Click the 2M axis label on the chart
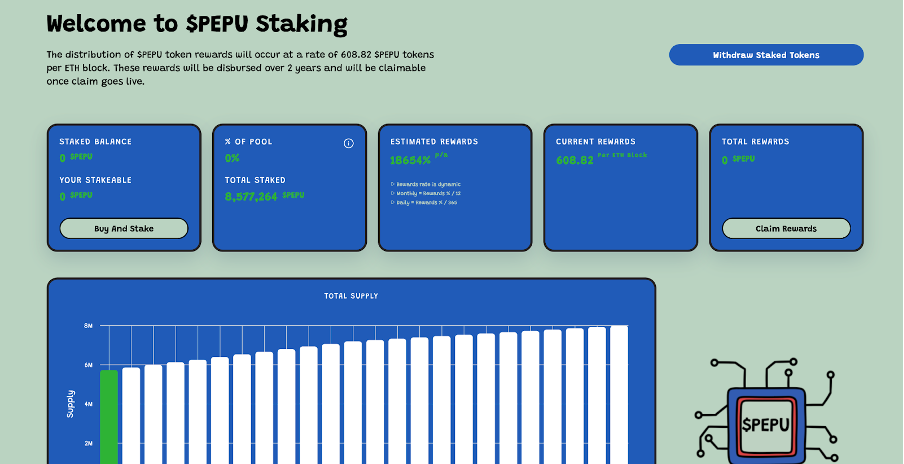The width and height of the screenshot is (904, 464). coord(88,444)
